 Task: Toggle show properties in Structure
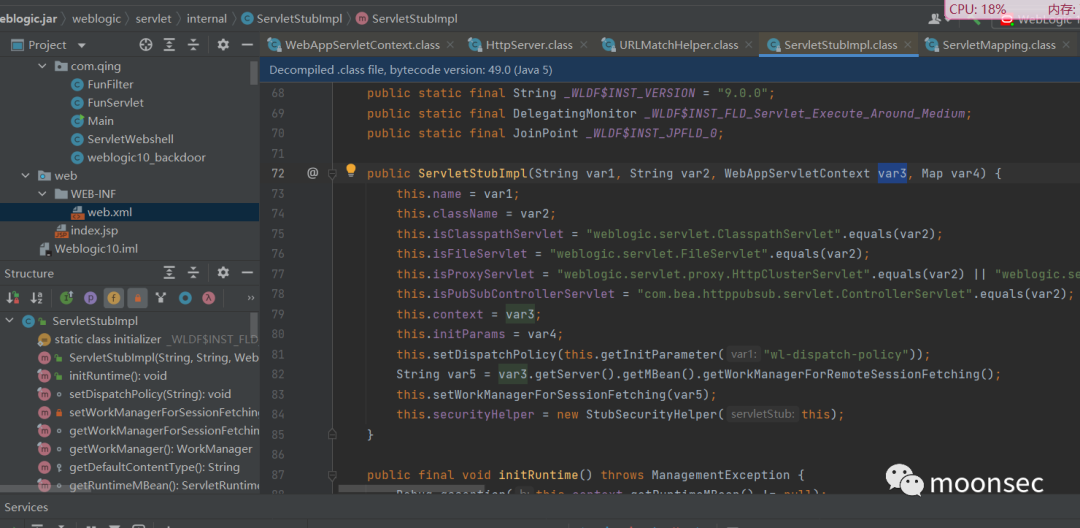90,298
